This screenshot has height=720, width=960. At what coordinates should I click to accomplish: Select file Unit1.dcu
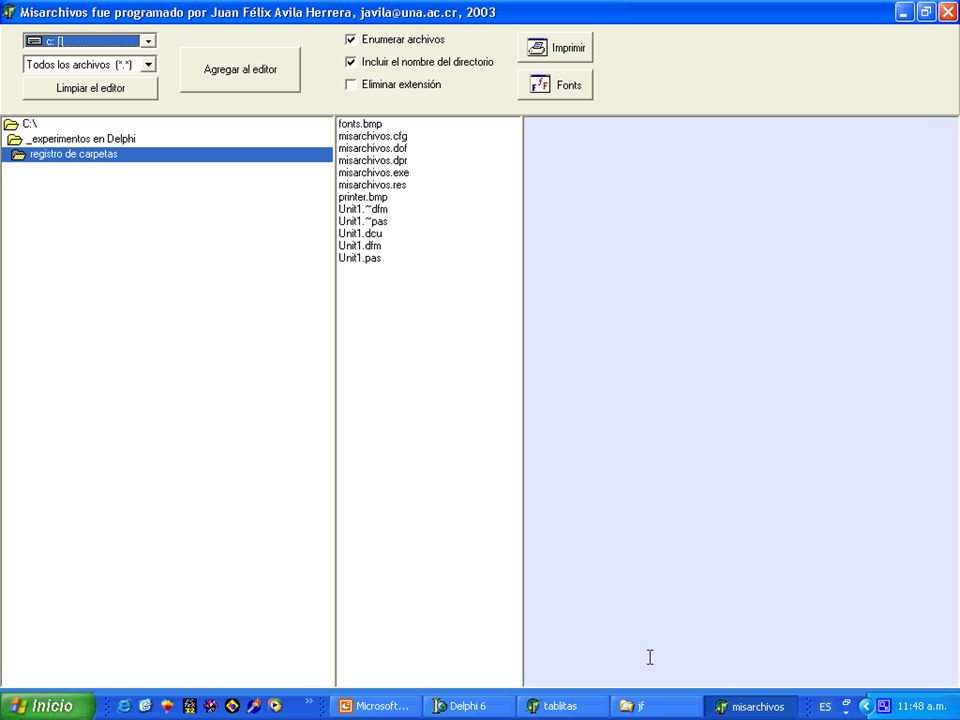click(361, 234)
